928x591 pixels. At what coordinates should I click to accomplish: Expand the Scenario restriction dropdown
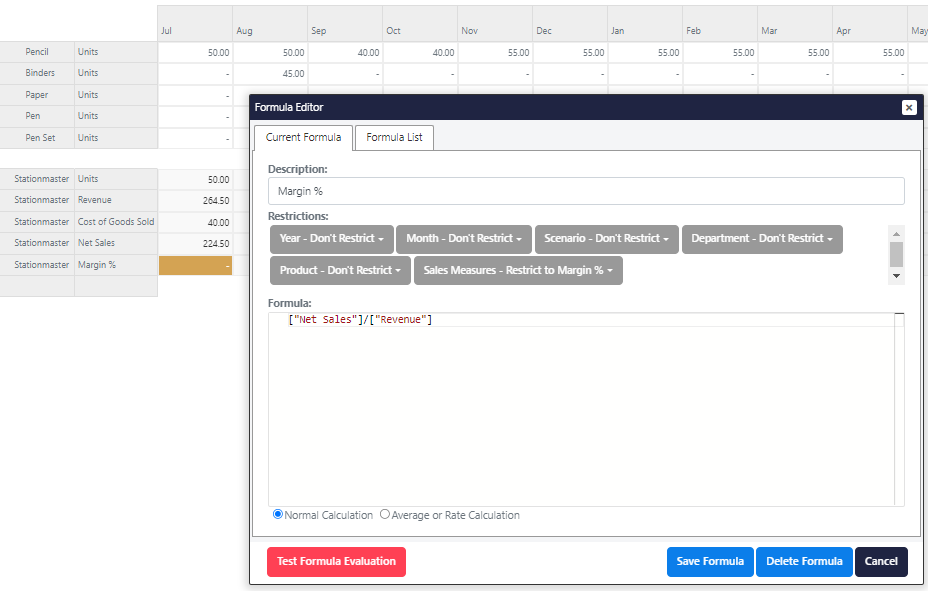(607, 239)
